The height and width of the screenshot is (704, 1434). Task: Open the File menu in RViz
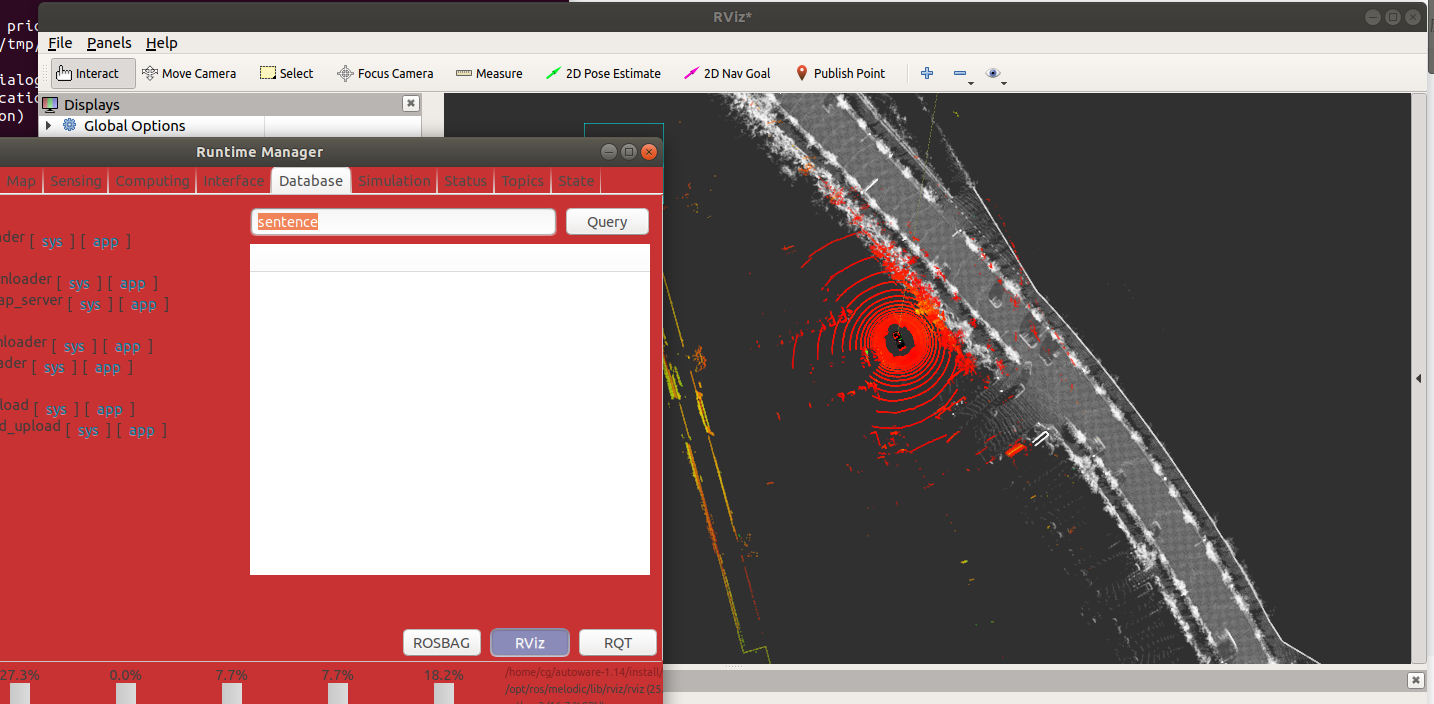(x=60, y=43)
